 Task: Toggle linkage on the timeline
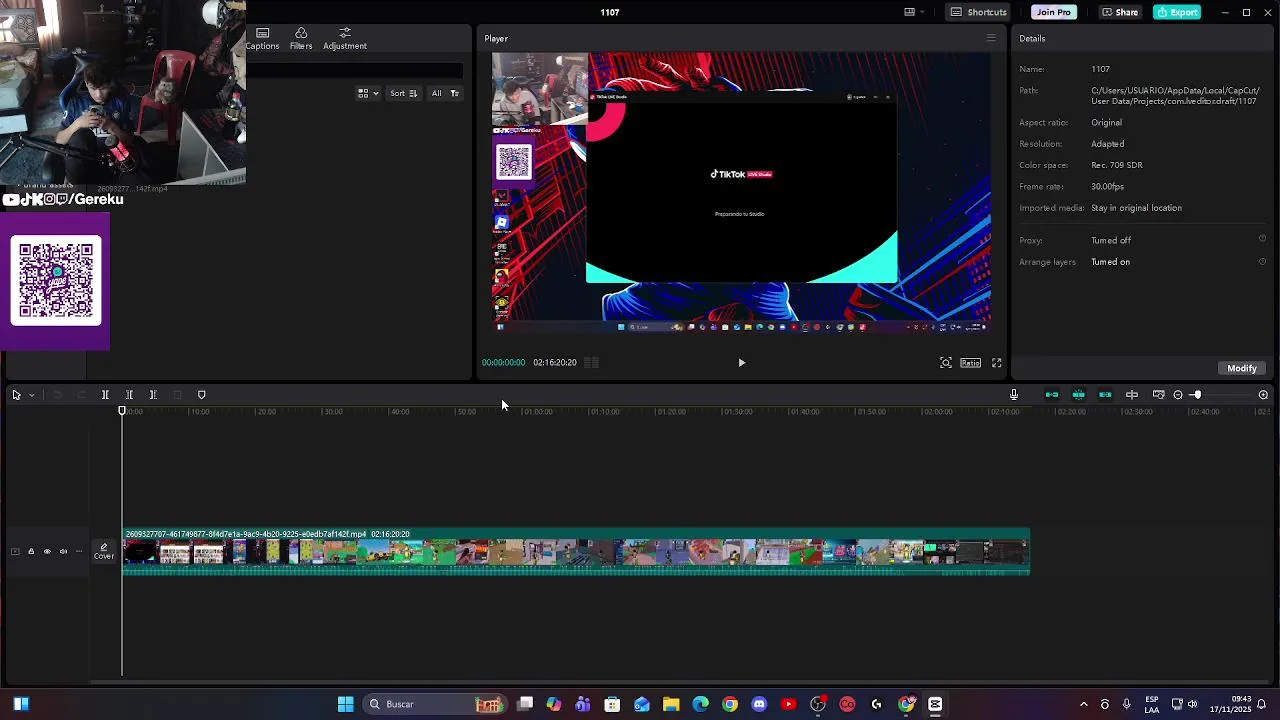coord(1105,395)
